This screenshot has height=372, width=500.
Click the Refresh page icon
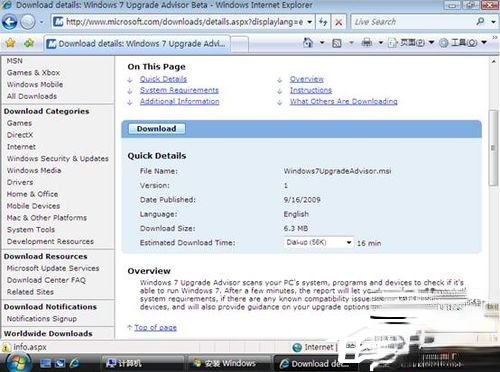[x=323, y=22]
